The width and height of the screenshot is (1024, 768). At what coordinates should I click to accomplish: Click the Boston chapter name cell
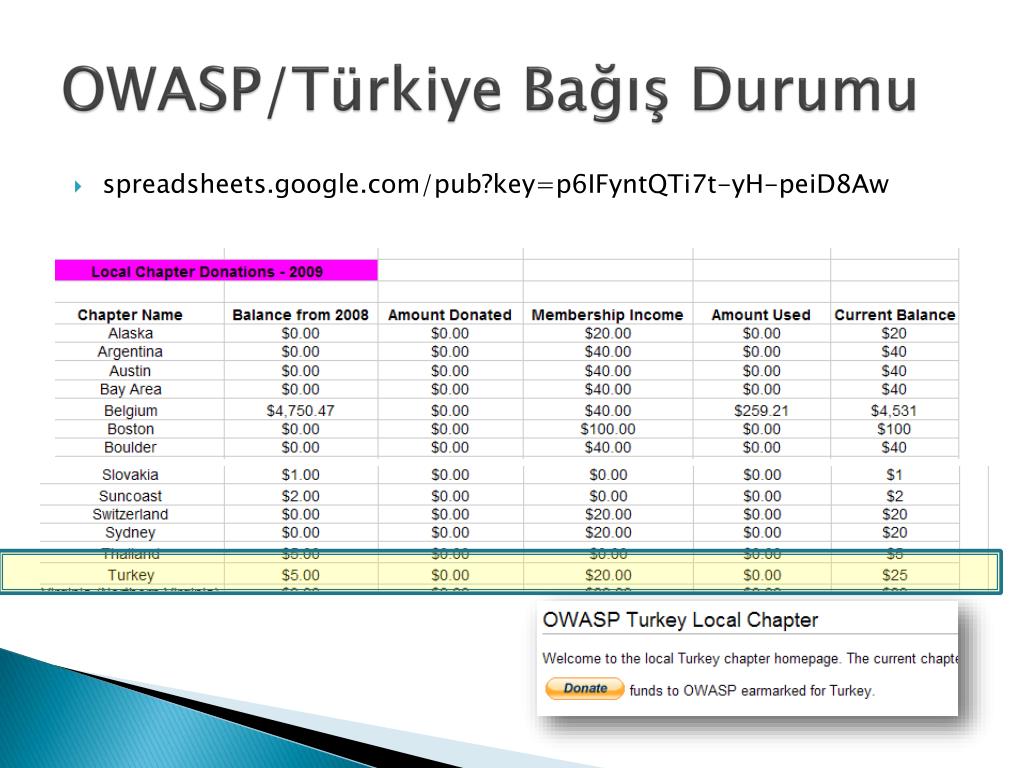tap(131, 429)
